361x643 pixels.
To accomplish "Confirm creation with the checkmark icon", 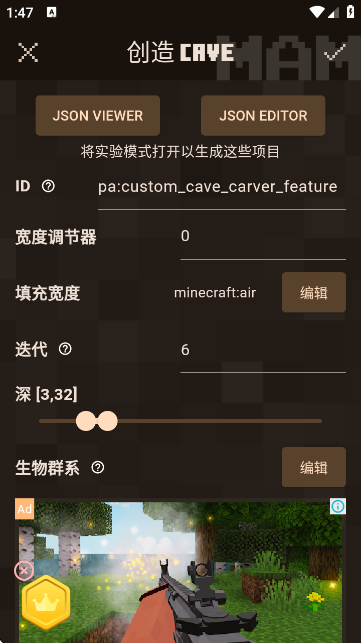I will click(x=334, y=52).
